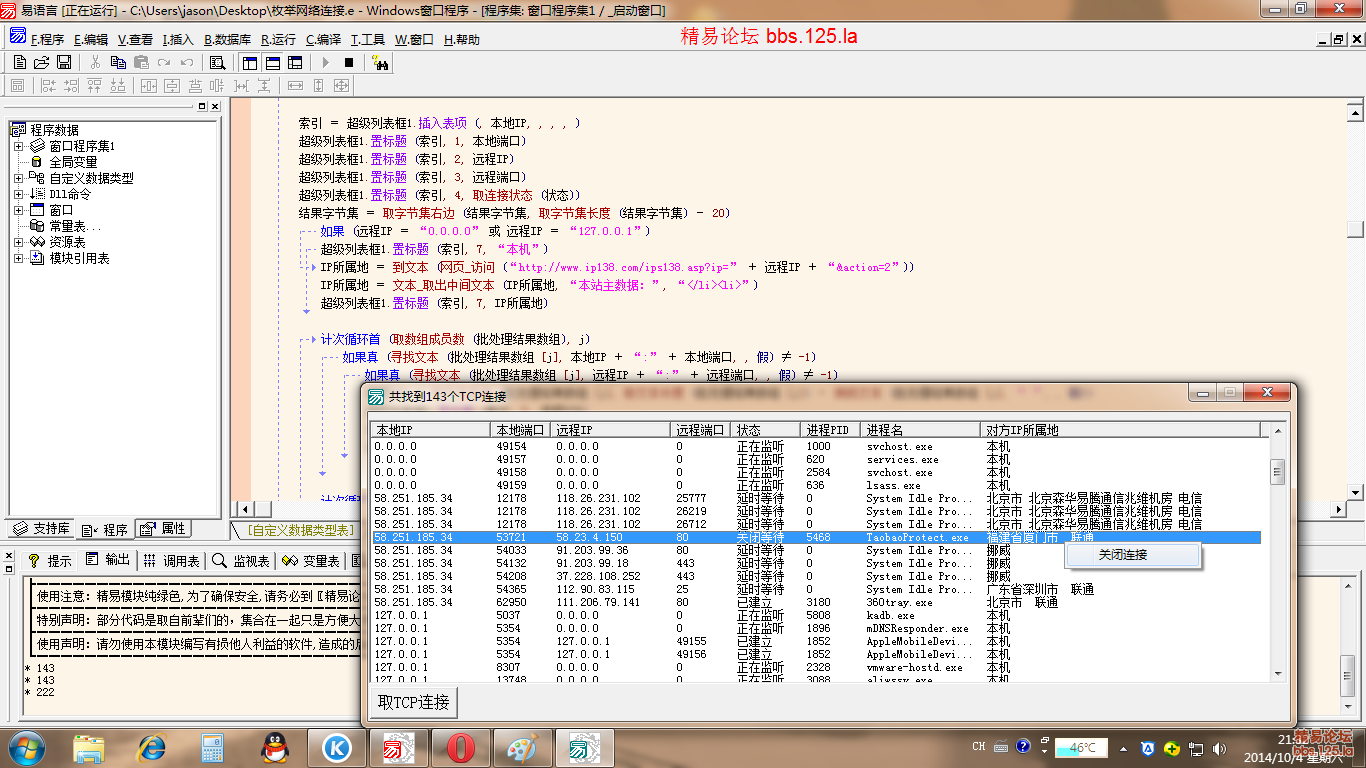Click the 取TCP连接 button

[x=413, y=702]
